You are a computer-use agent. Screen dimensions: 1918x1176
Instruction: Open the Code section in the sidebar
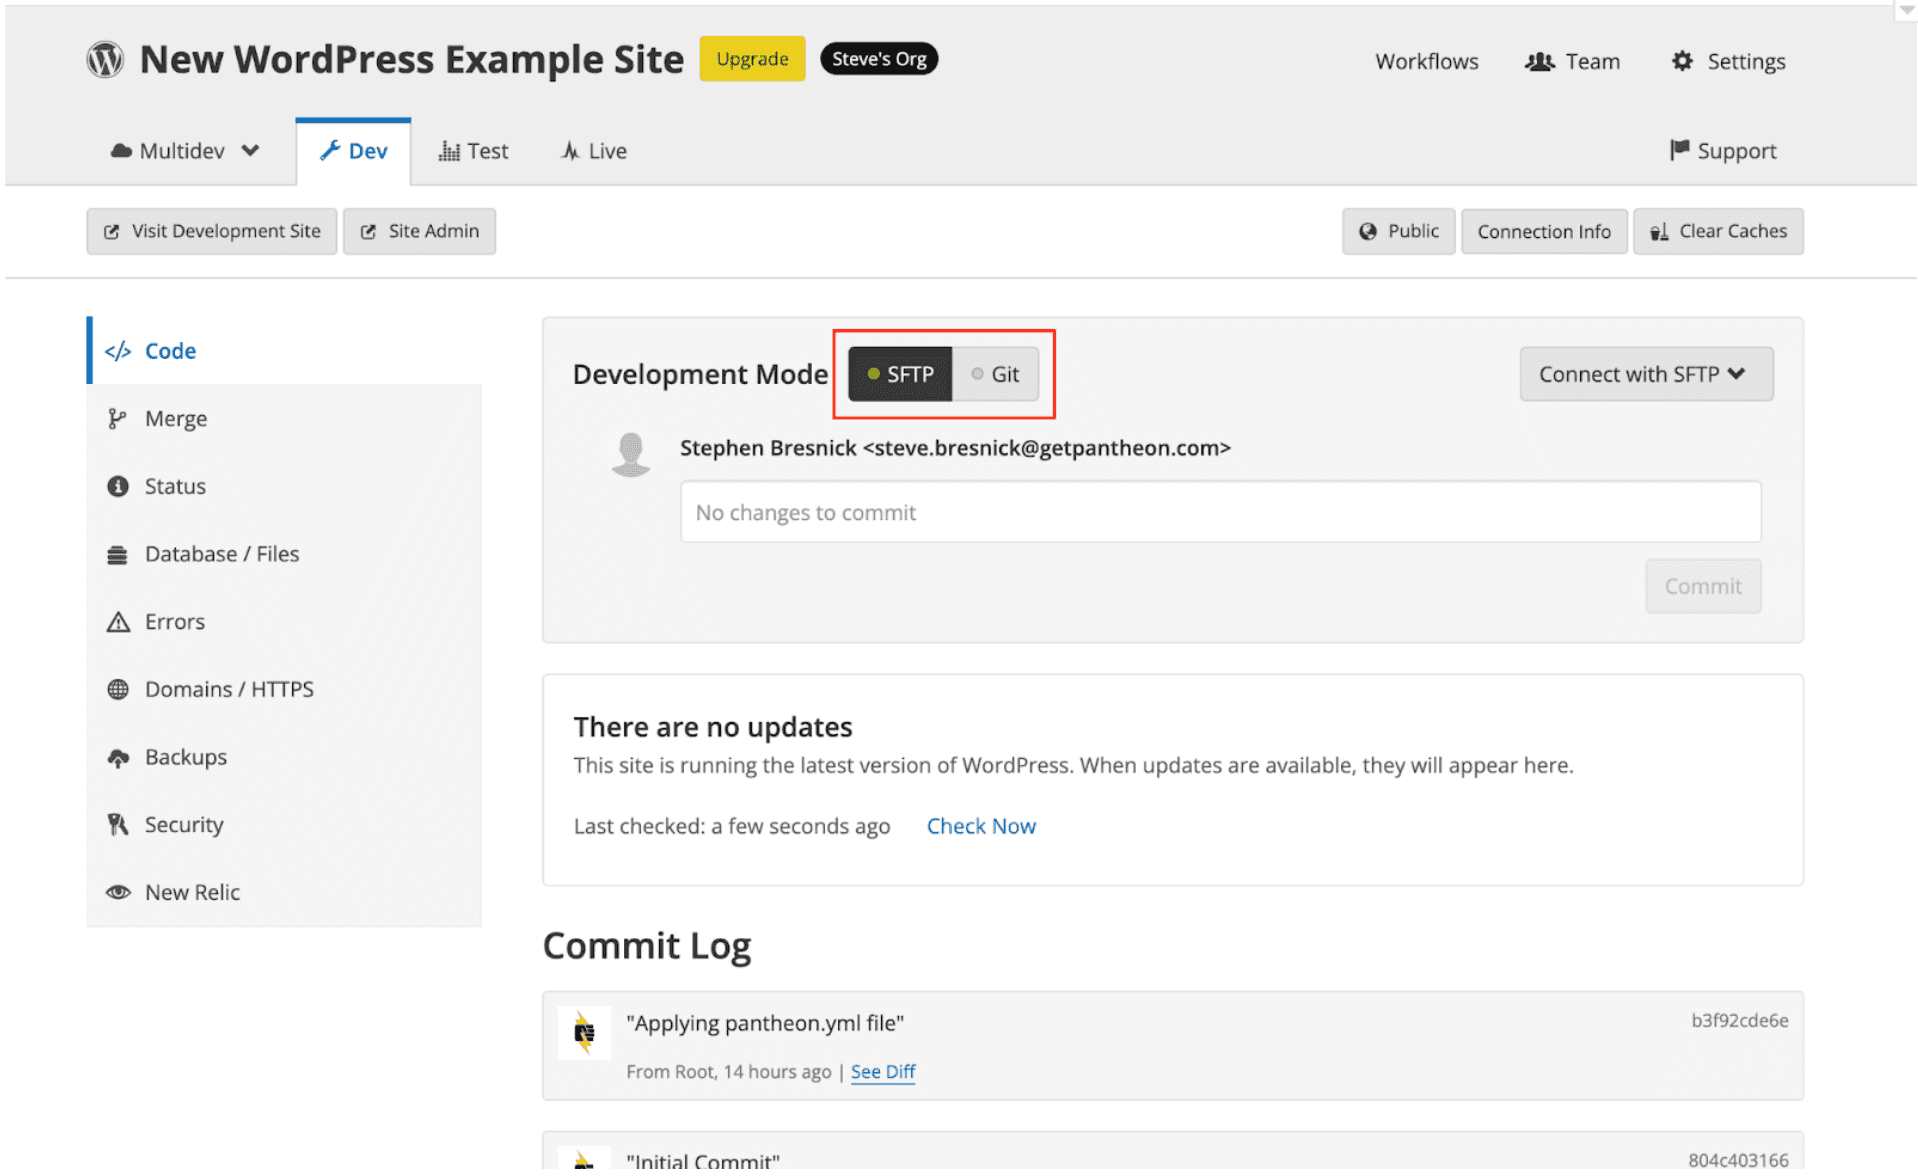[x=169, y=351]
